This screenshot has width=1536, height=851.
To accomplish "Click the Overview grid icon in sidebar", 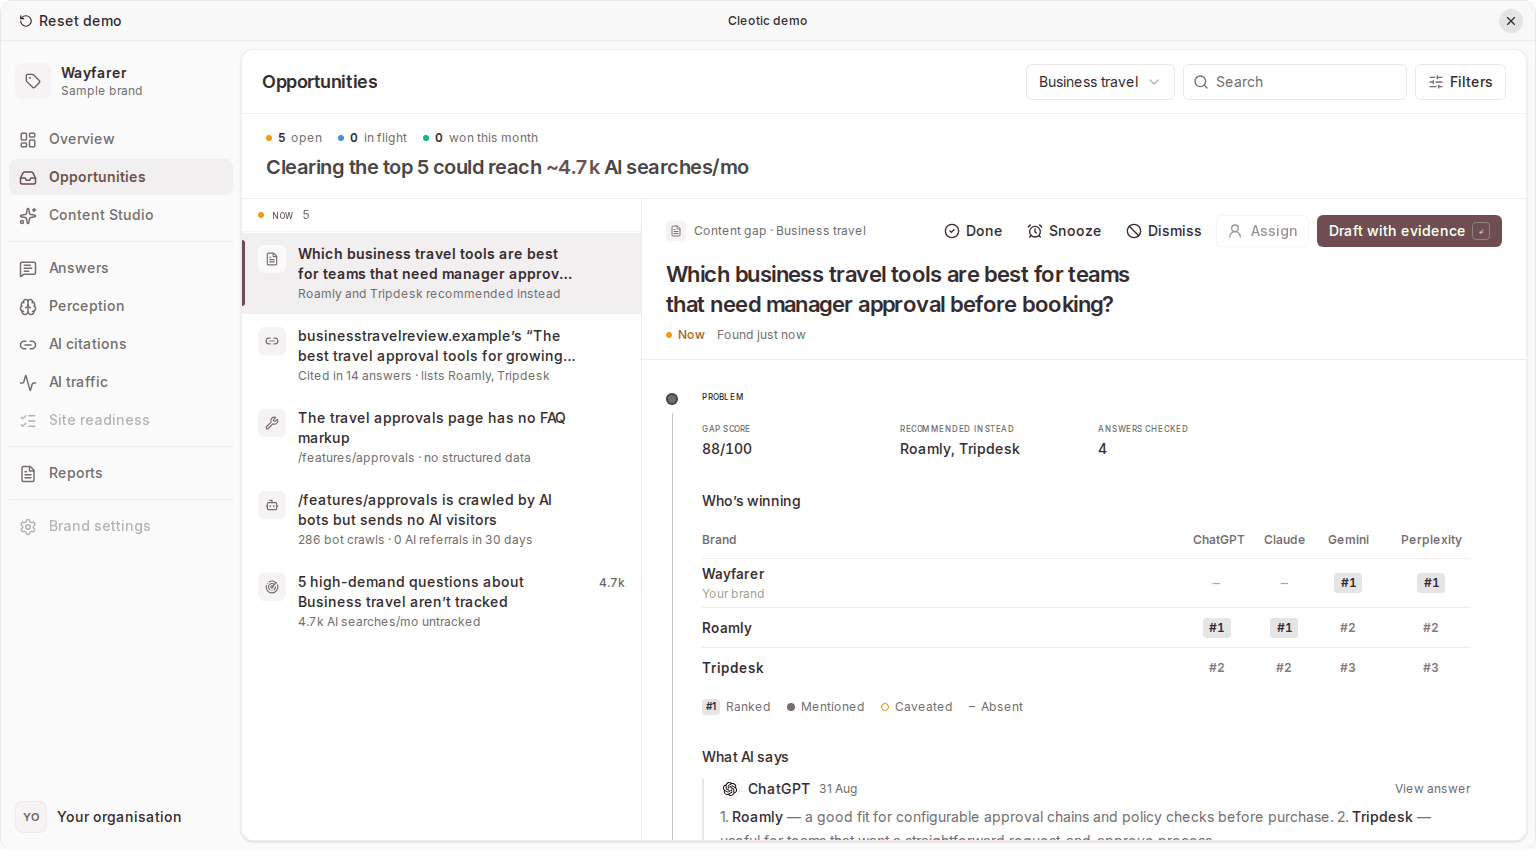I will click(28, 139).
